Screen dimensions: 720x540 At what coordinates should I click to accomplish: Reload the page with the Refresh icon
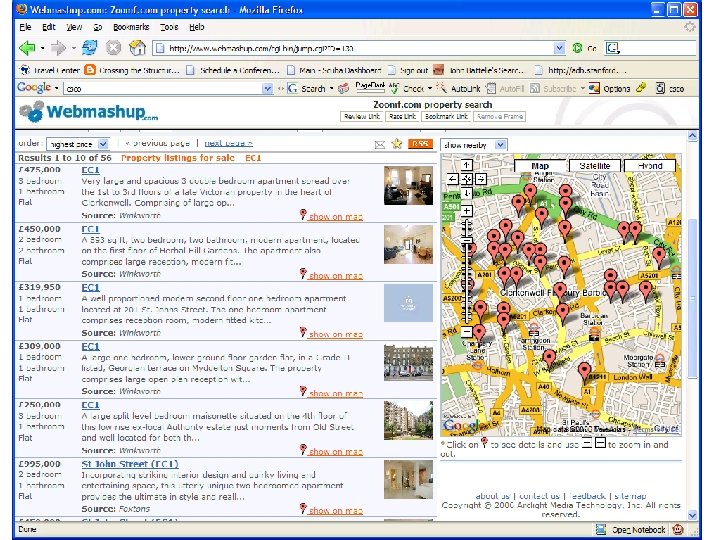pos(90,48)
